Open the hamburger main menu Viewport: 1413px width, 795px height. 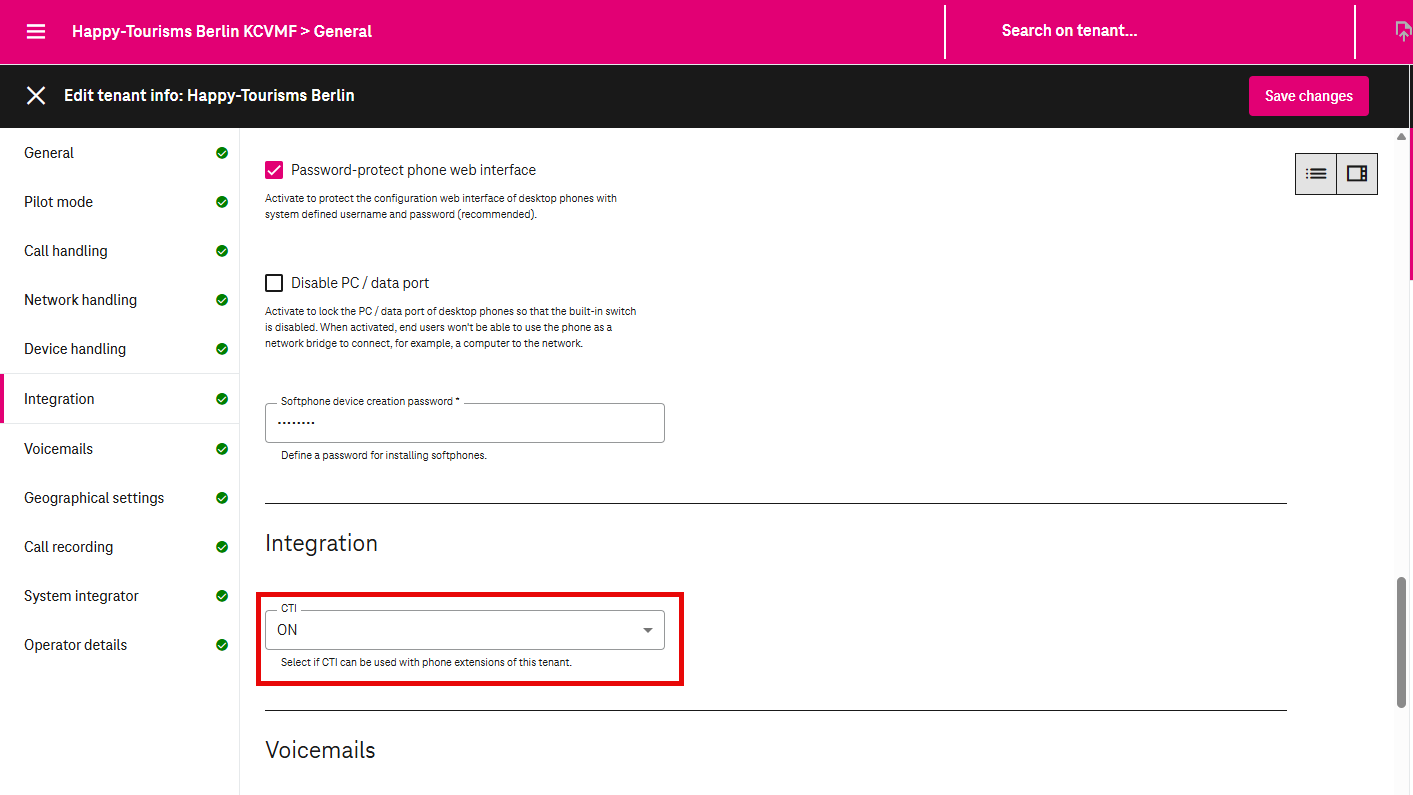[x=36, y=31]
